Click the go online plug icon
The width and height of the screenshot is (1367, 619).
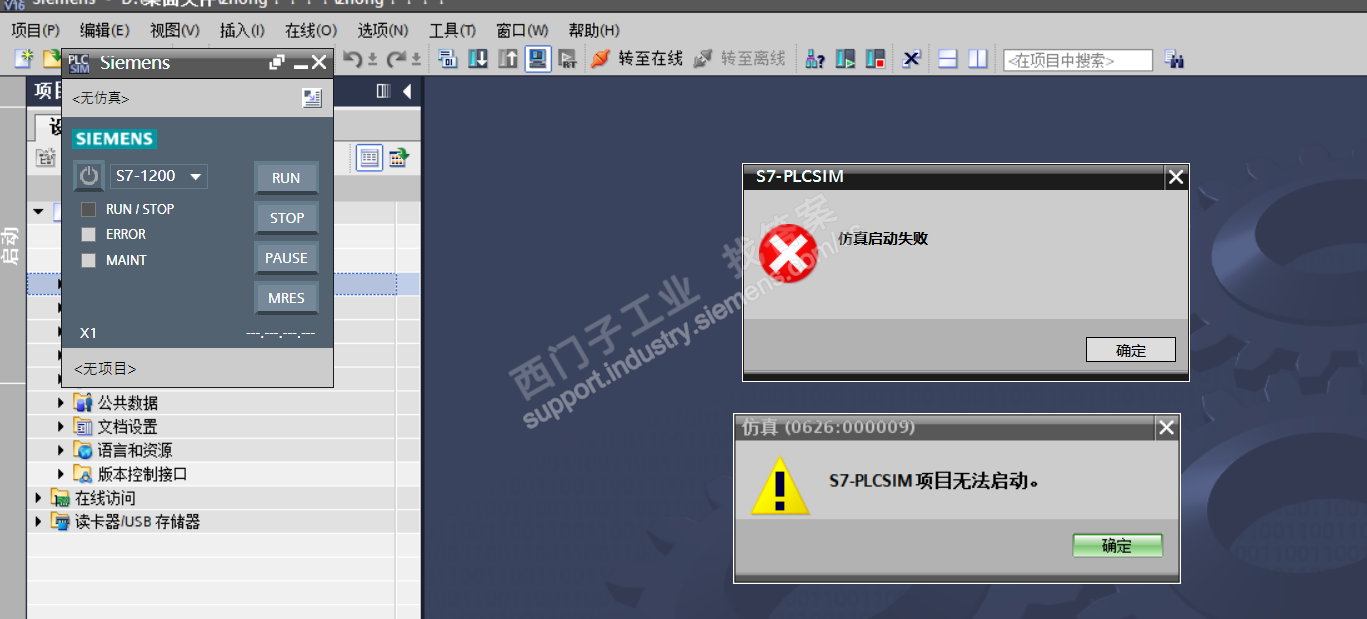click(600, 59)
